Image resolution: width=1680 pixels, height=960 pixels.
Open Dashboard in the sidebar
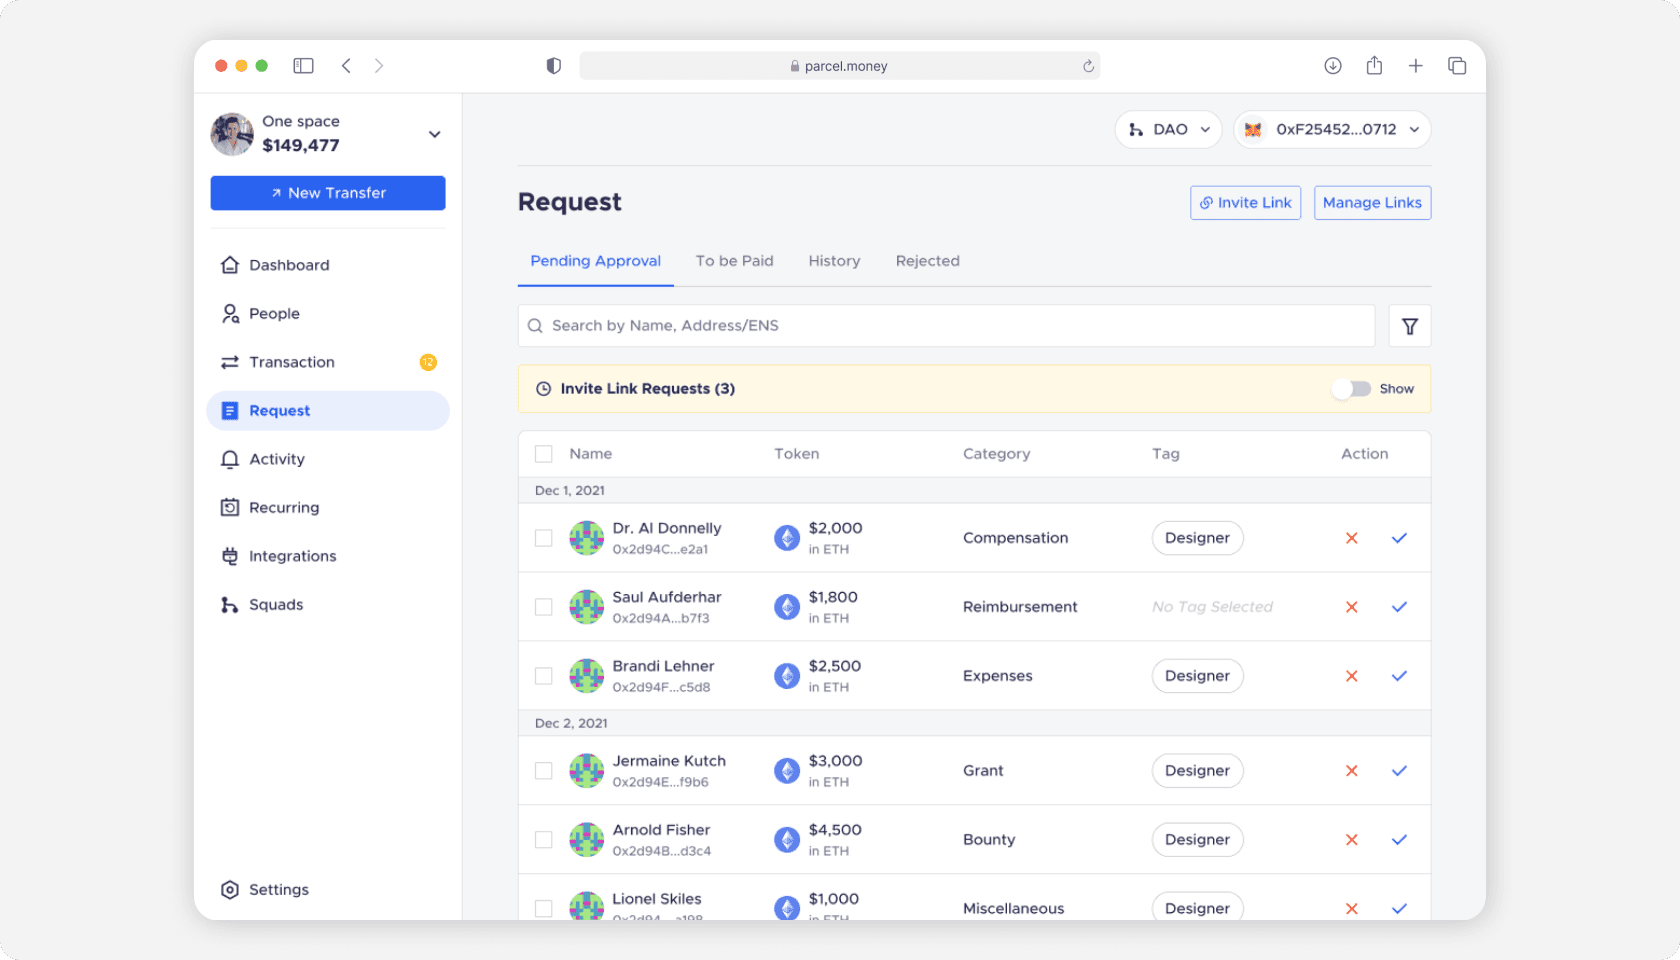click(328, 265)
